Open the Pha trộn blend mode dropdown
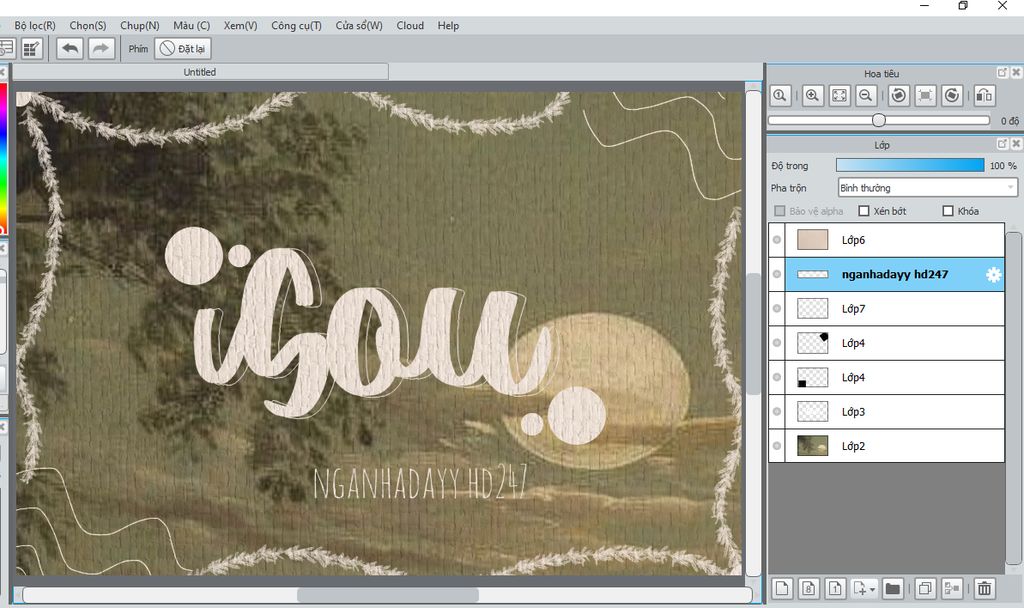1024x608 pixels. tap(927, 188)
